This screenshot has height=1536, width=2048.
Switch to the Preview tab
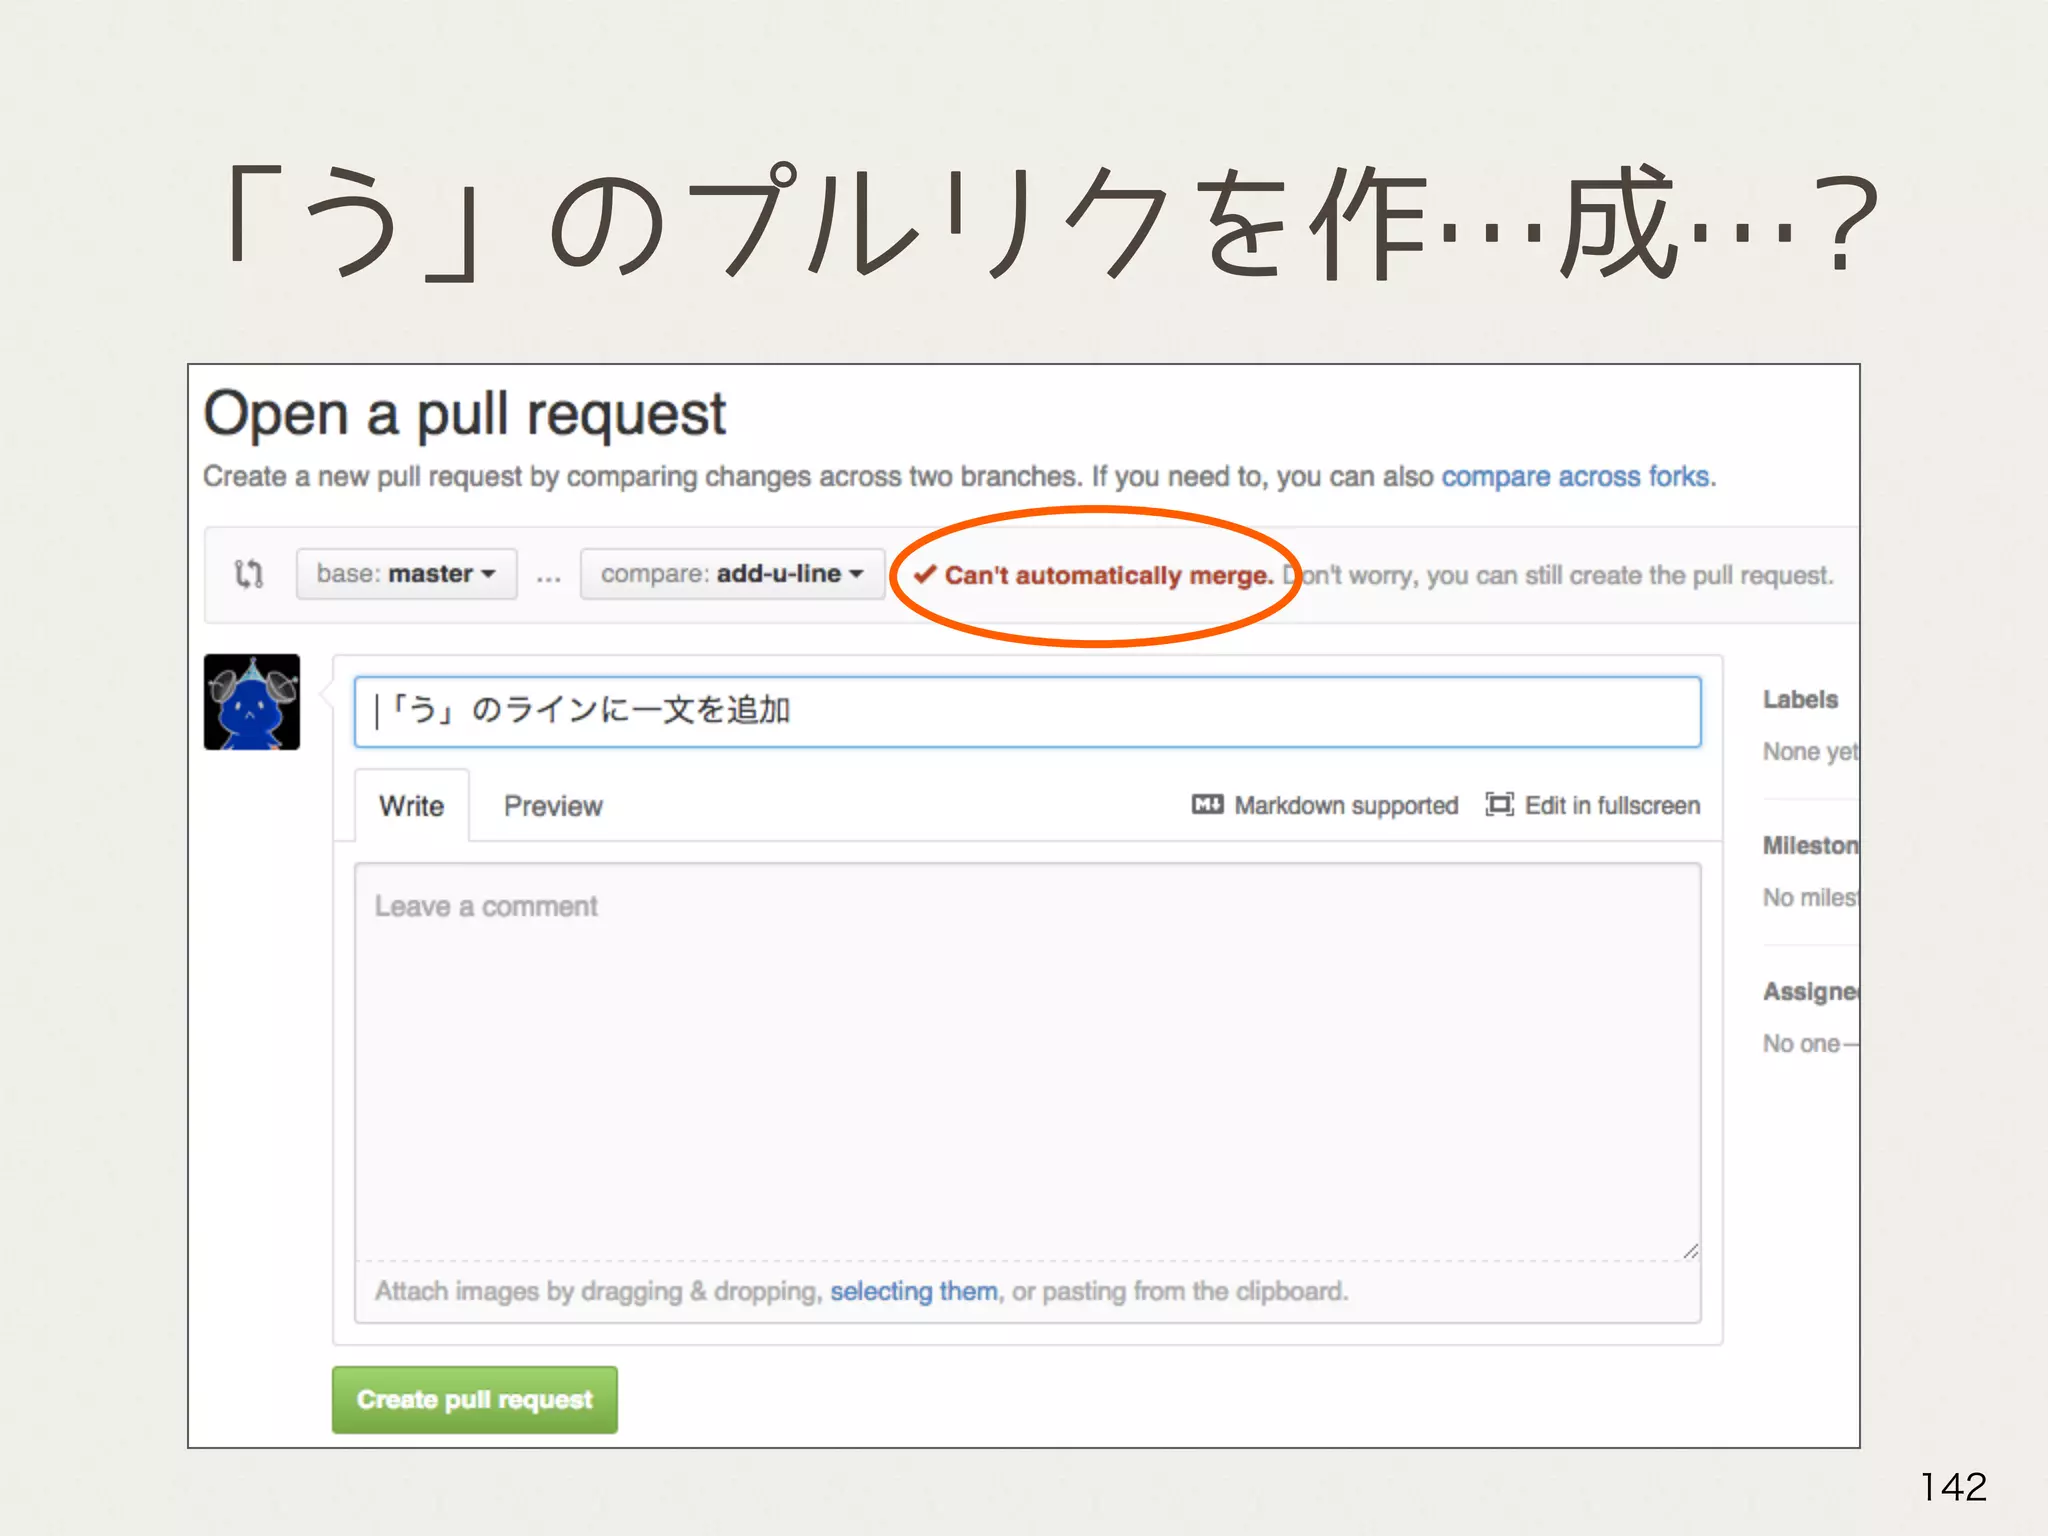(x=553, y=806)
